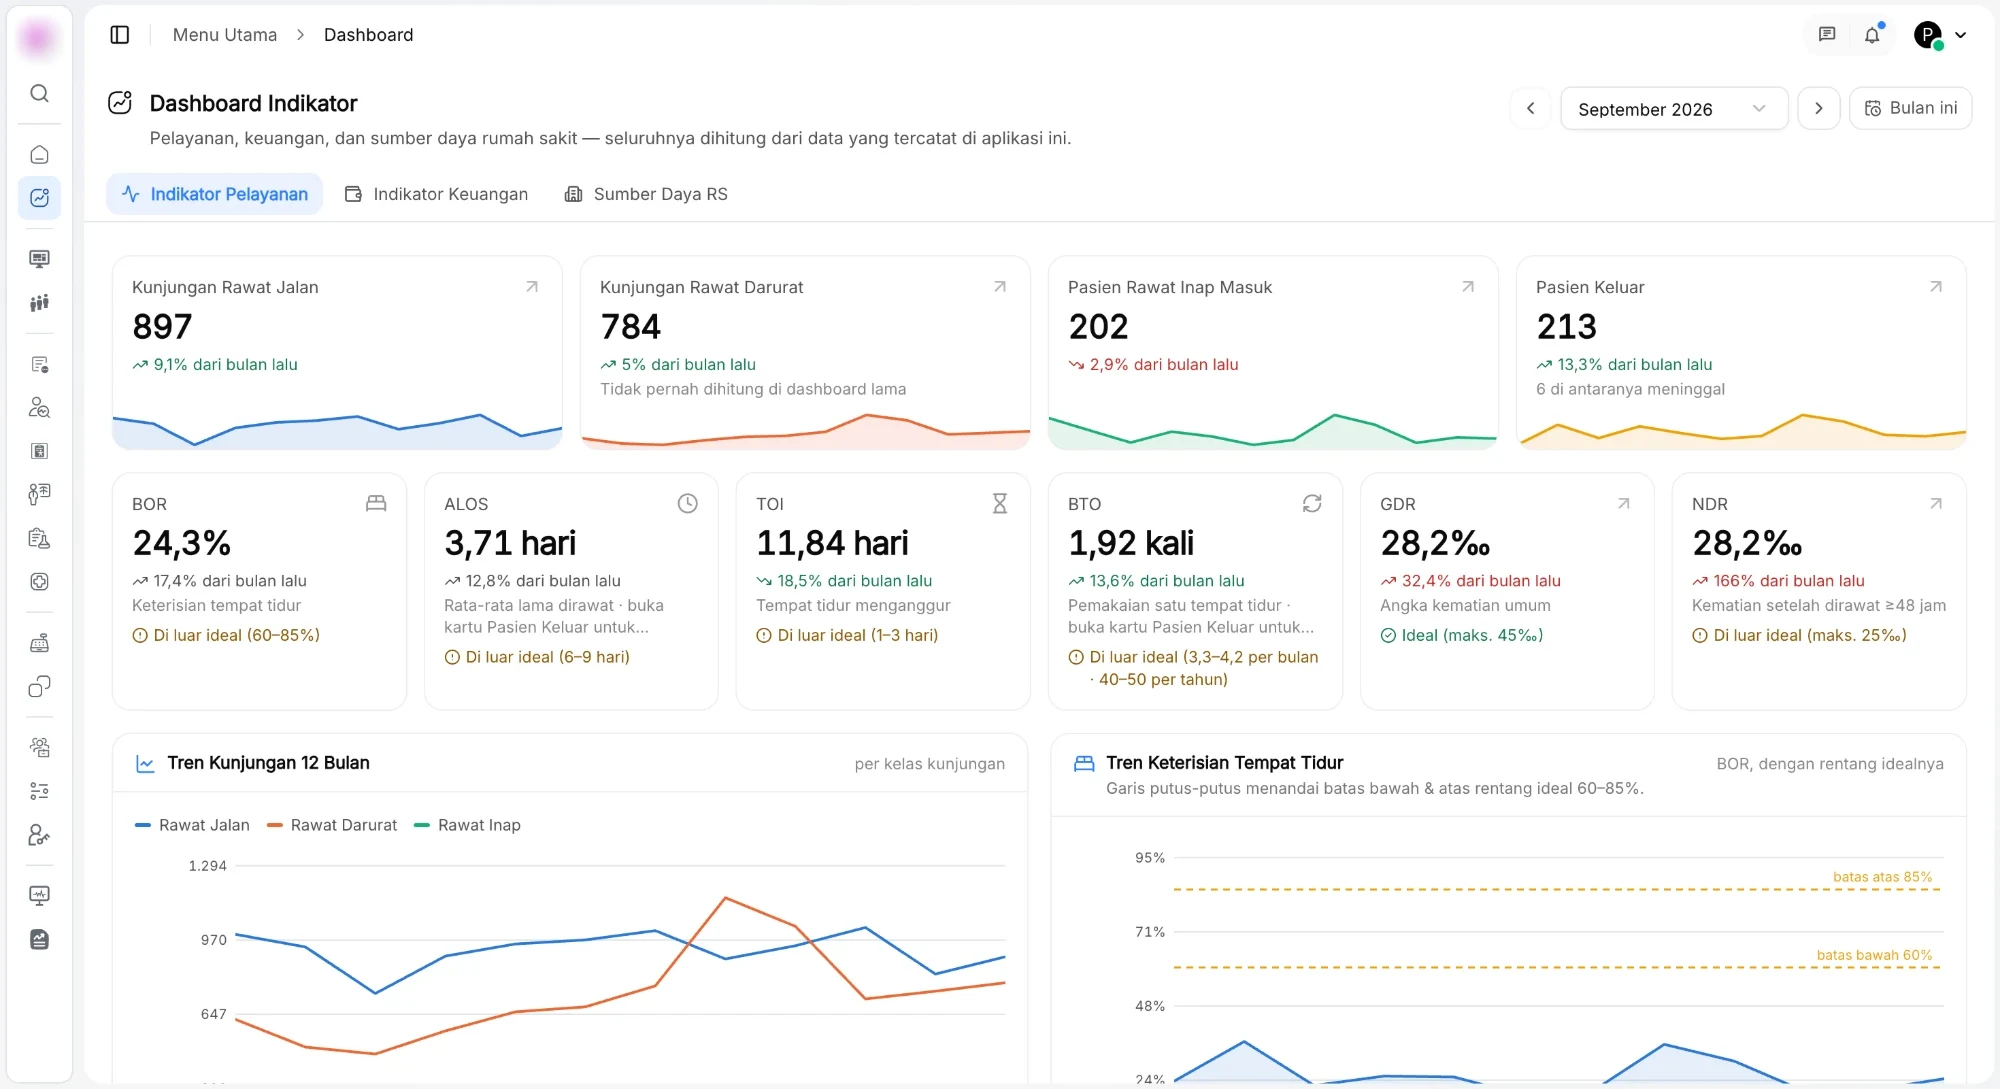Open the GDR card detail arrow

(1624, 504)
